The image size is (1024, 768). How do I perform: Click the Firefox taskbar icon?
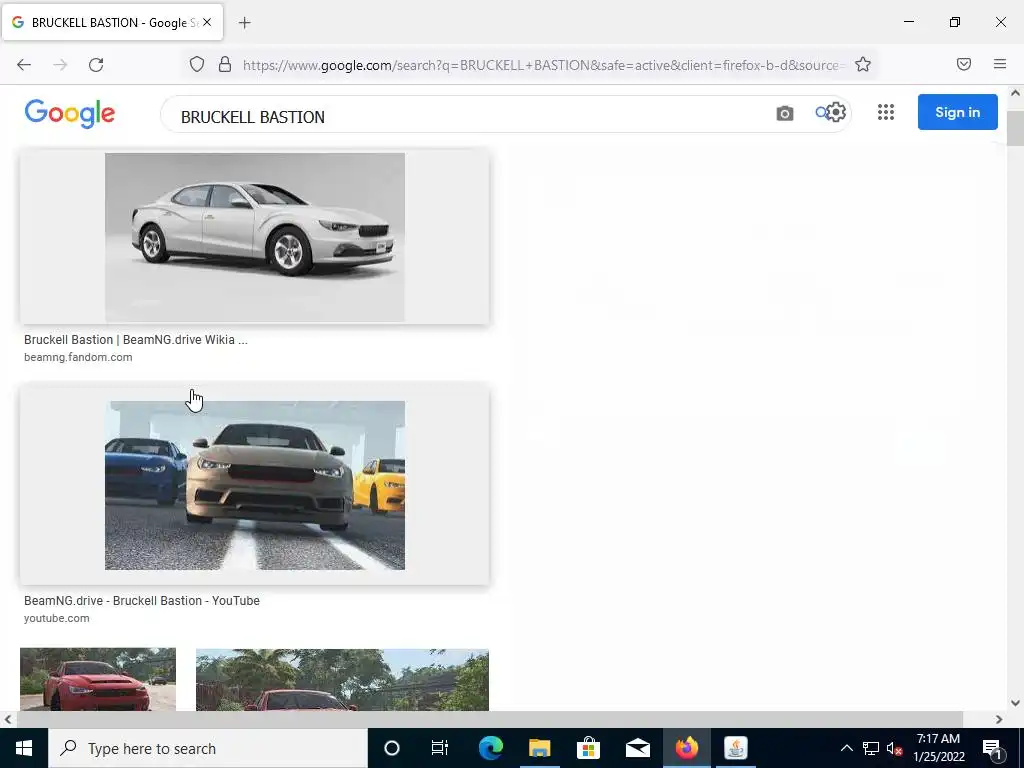[686, 748]
